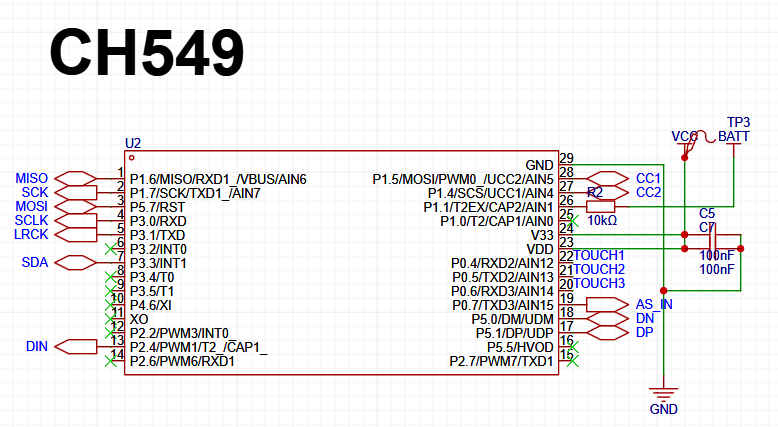Click the pin 1 marker circle of U2
This screenshot has width=778, height=427.
[x=131, y=158]
